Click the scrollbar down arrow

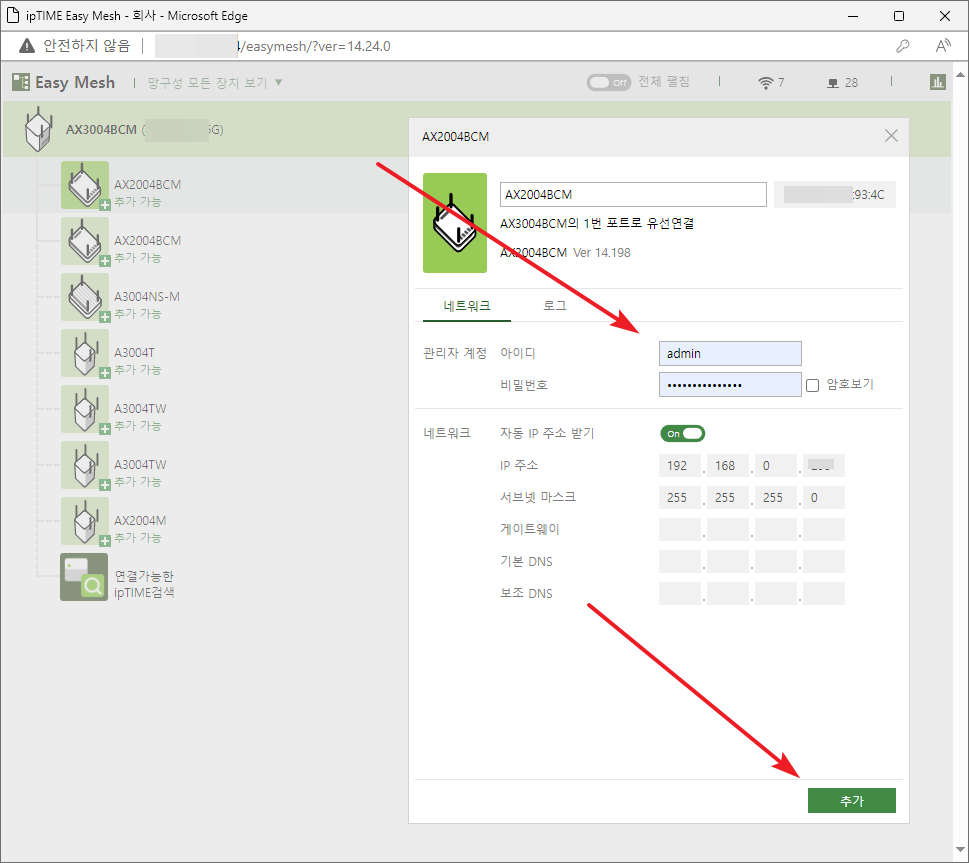960,849
